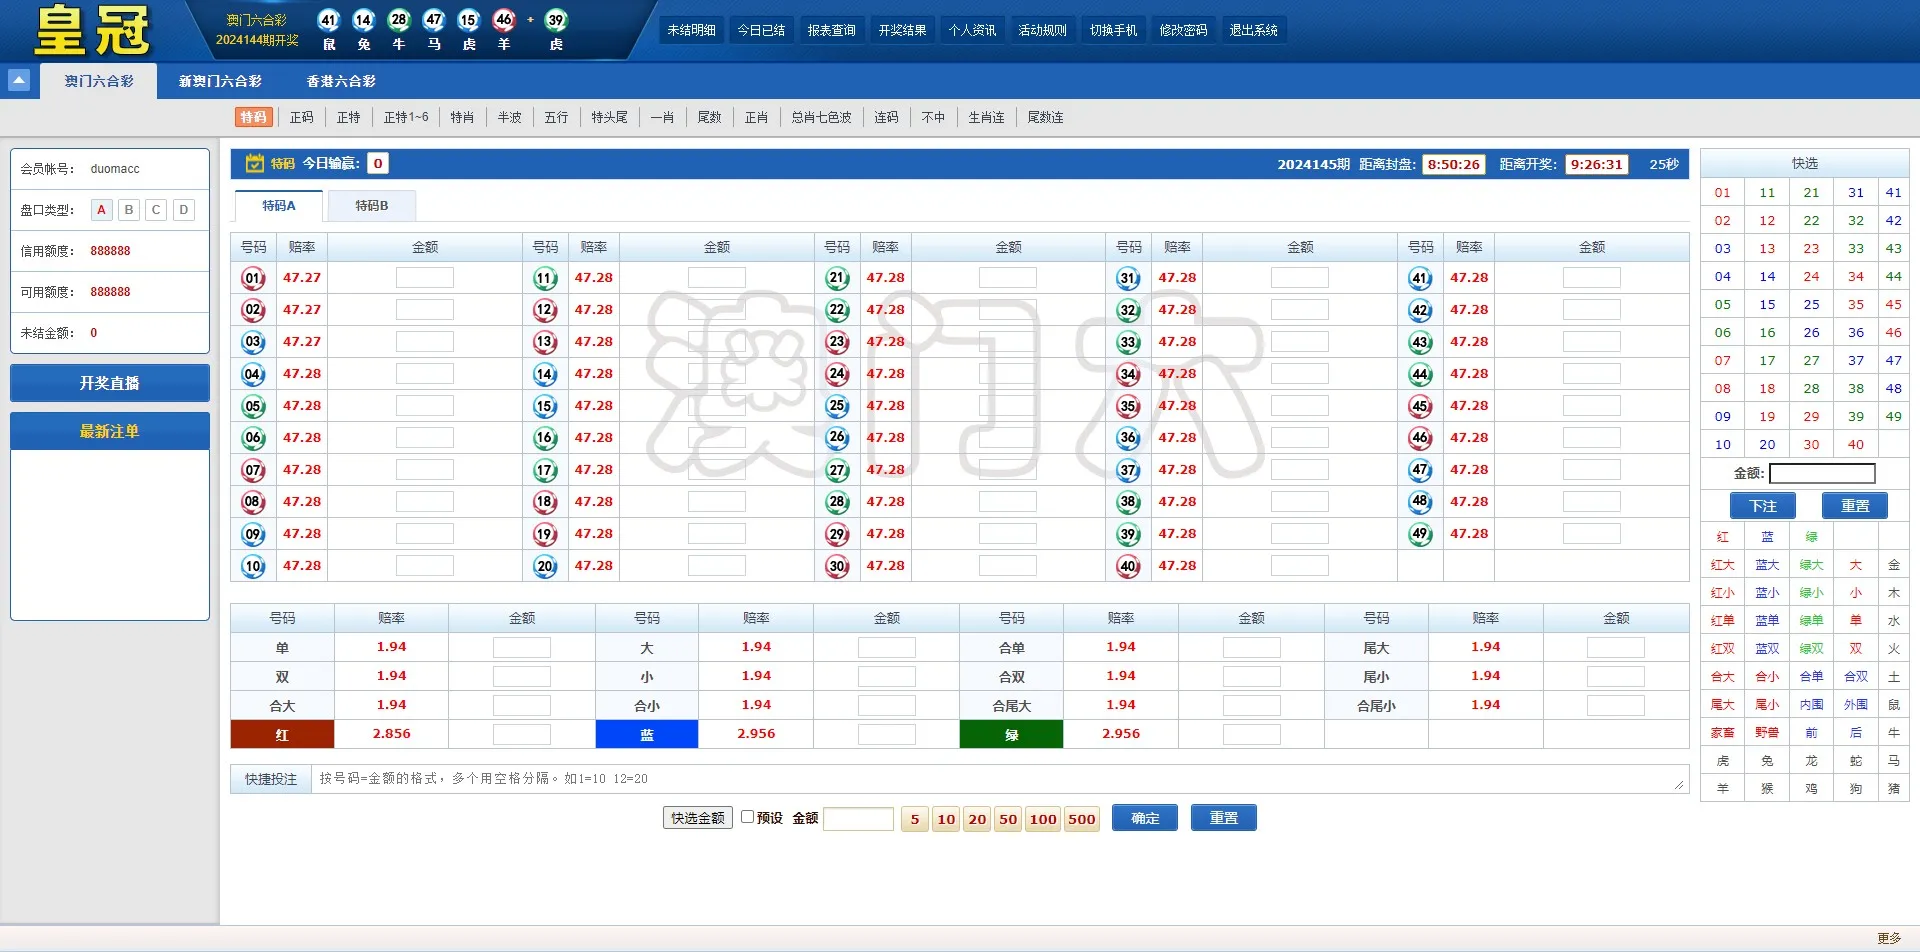The width and height of the screenshot is (1920, 952).
Task: Click special drawn ball 39 in the header
Action: pos(556,20)
